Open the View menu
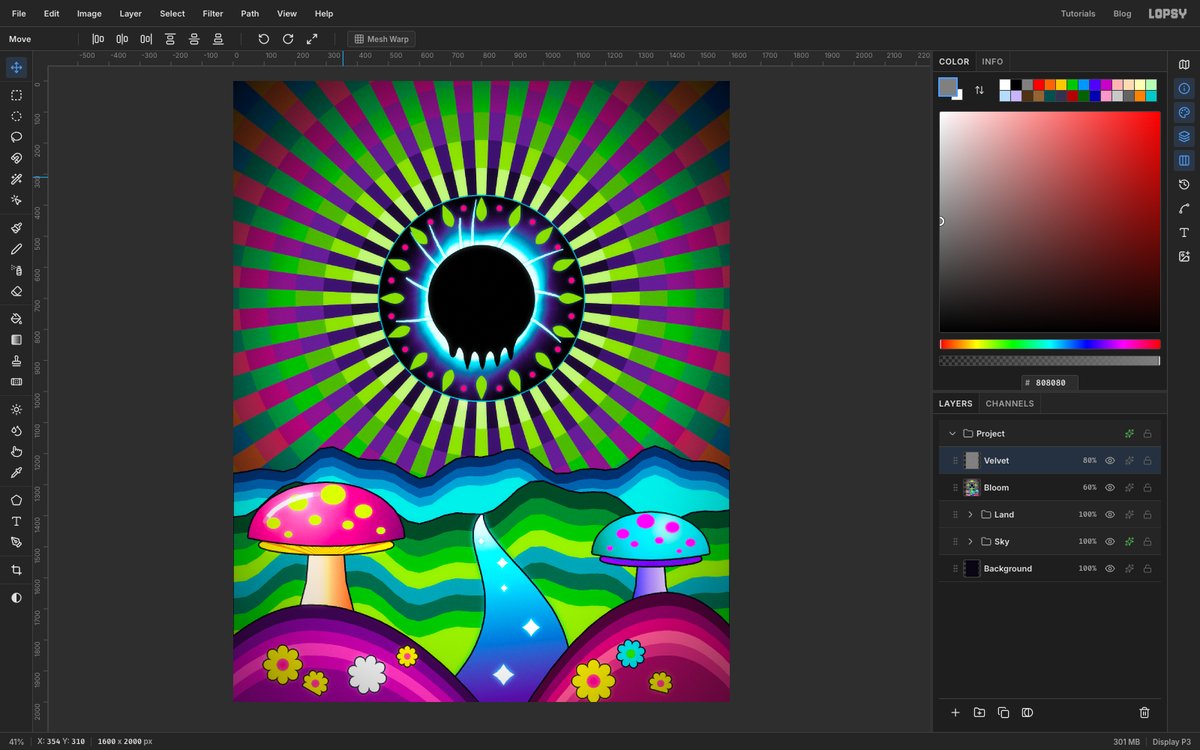 [287, 14]
